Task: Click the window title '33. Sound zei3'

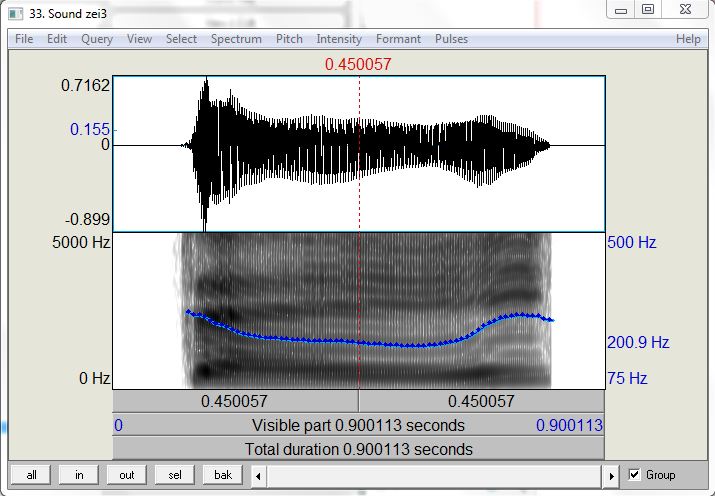Action: pyautogui.click(x=68, y=14)
